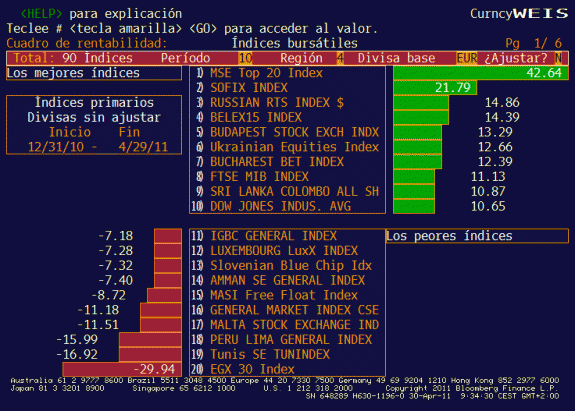Open PERU LIMA GENERAL INDEX entry

[288, 340]
